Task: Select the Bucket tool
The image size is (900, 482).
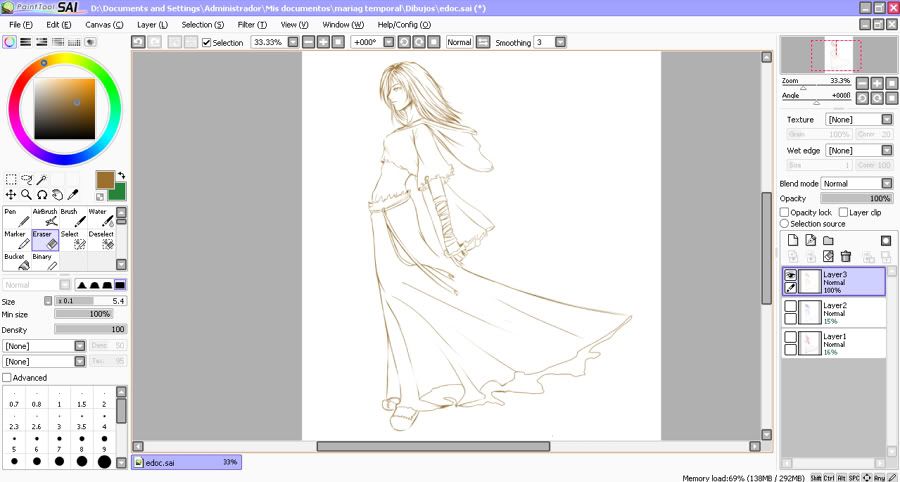Action: pos(17,262)
